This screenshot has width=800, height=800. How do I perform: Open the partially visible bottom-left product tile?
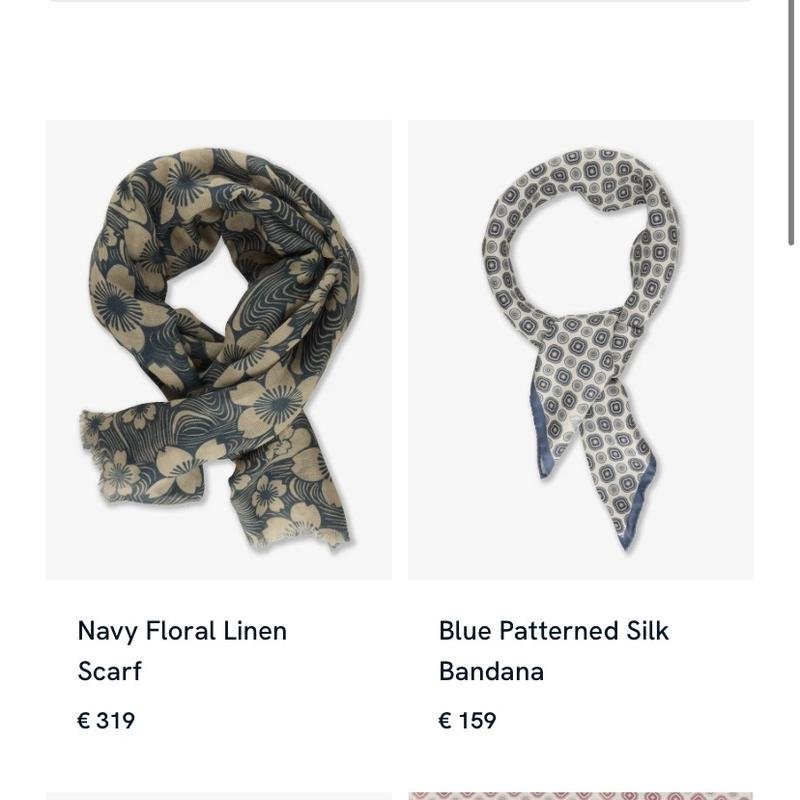point(219,796)
